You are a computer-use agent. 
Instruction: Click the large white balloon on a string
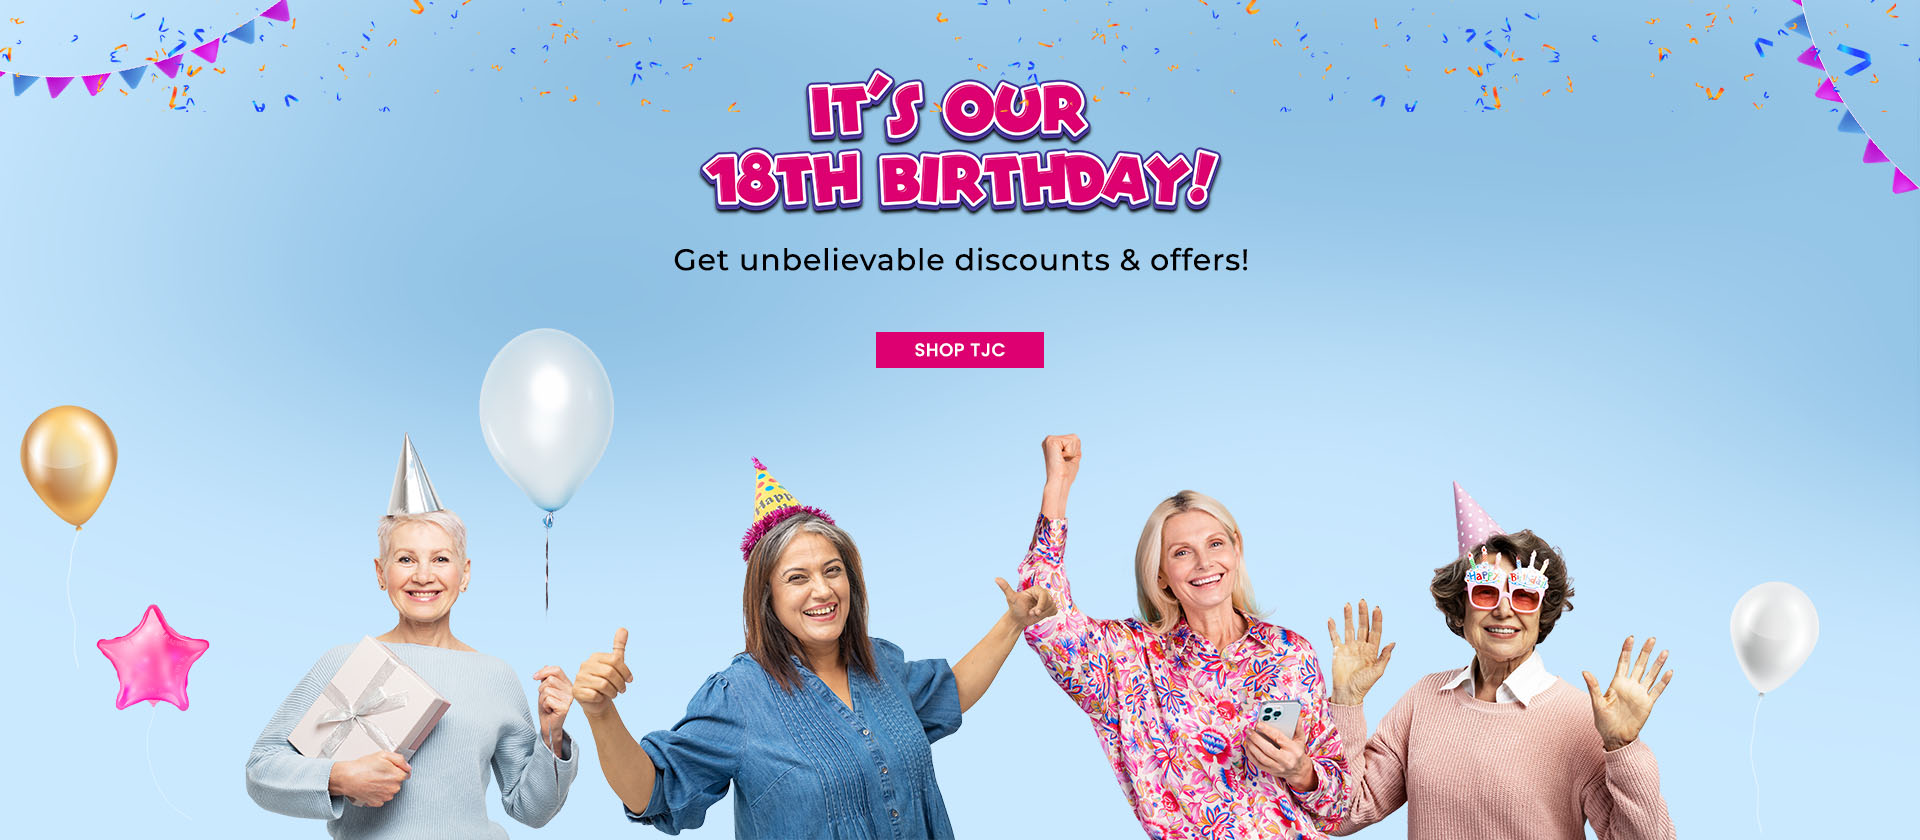pos(546,420)
